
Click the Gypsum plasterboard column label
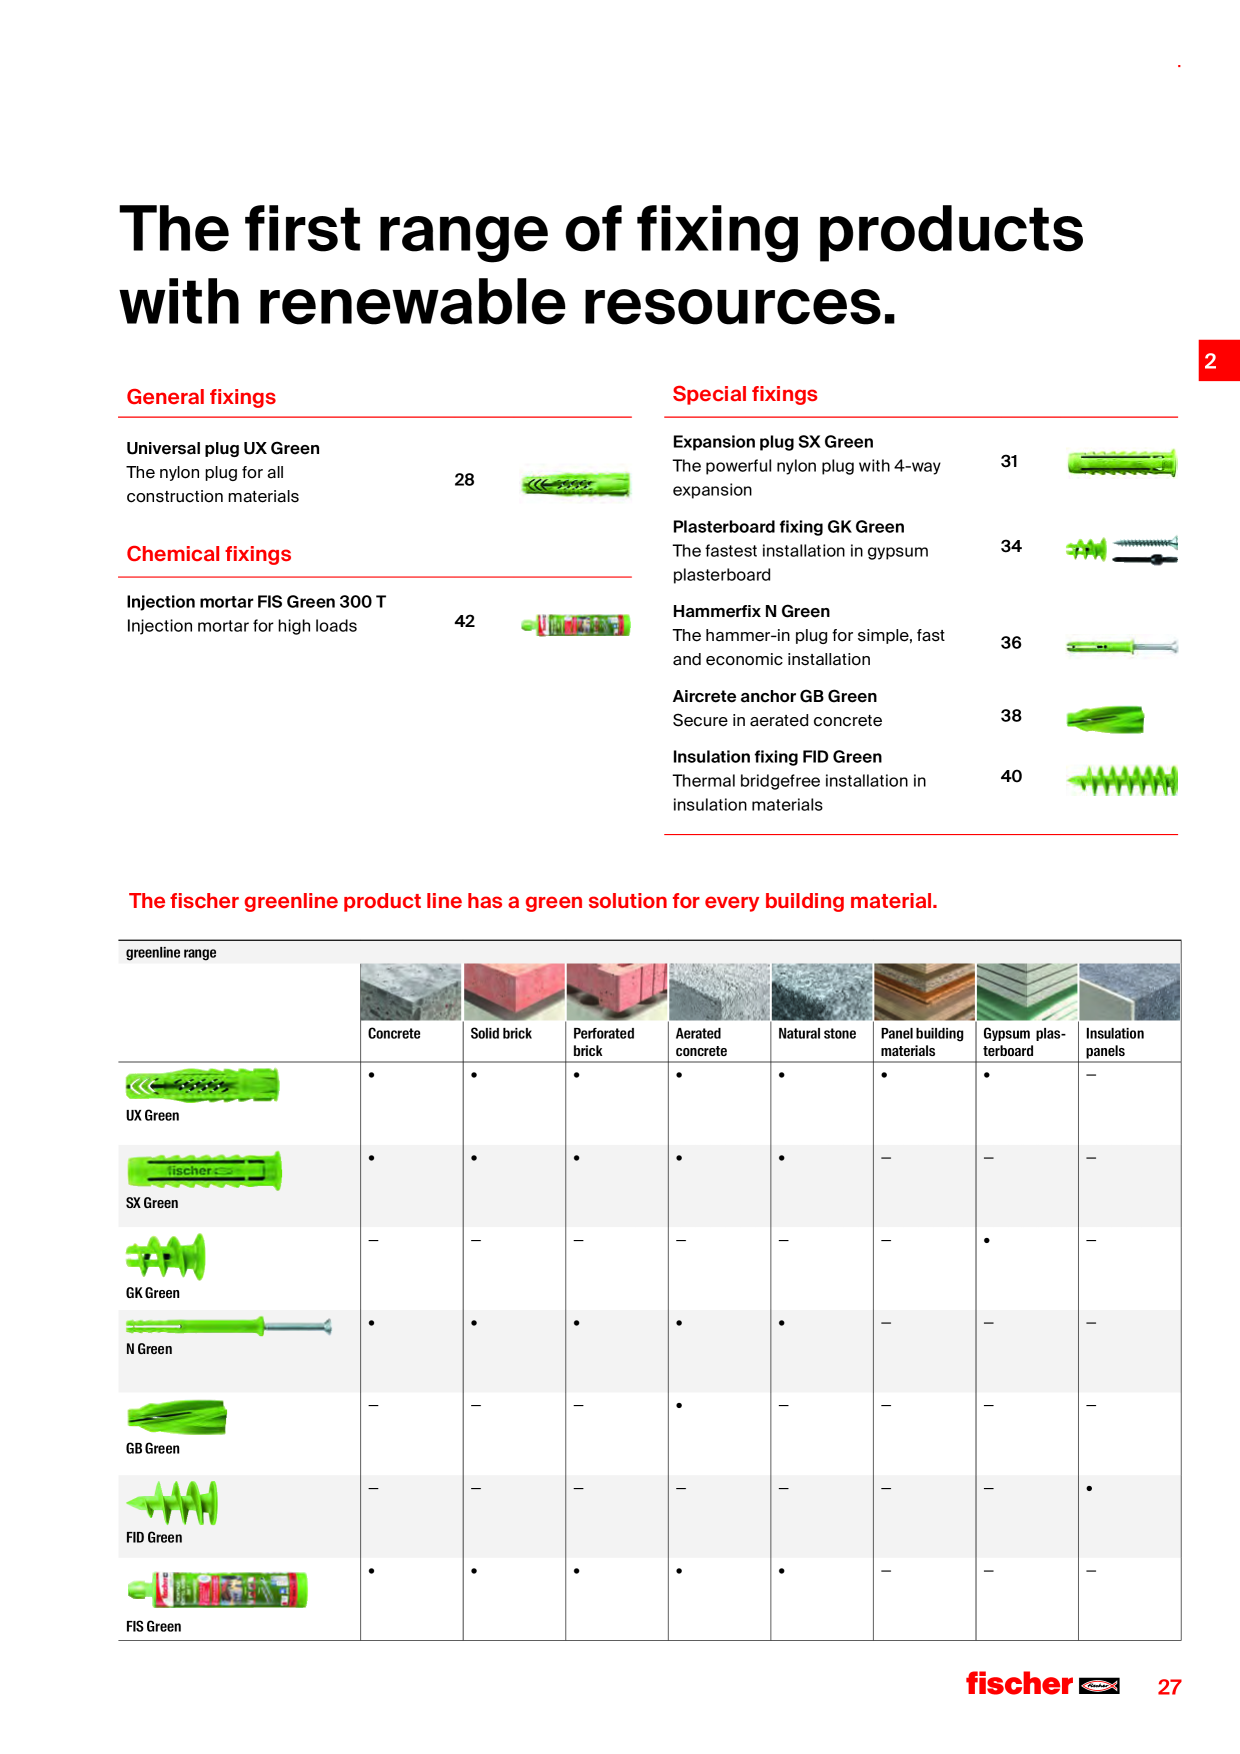click(x=1024, y=1042)
